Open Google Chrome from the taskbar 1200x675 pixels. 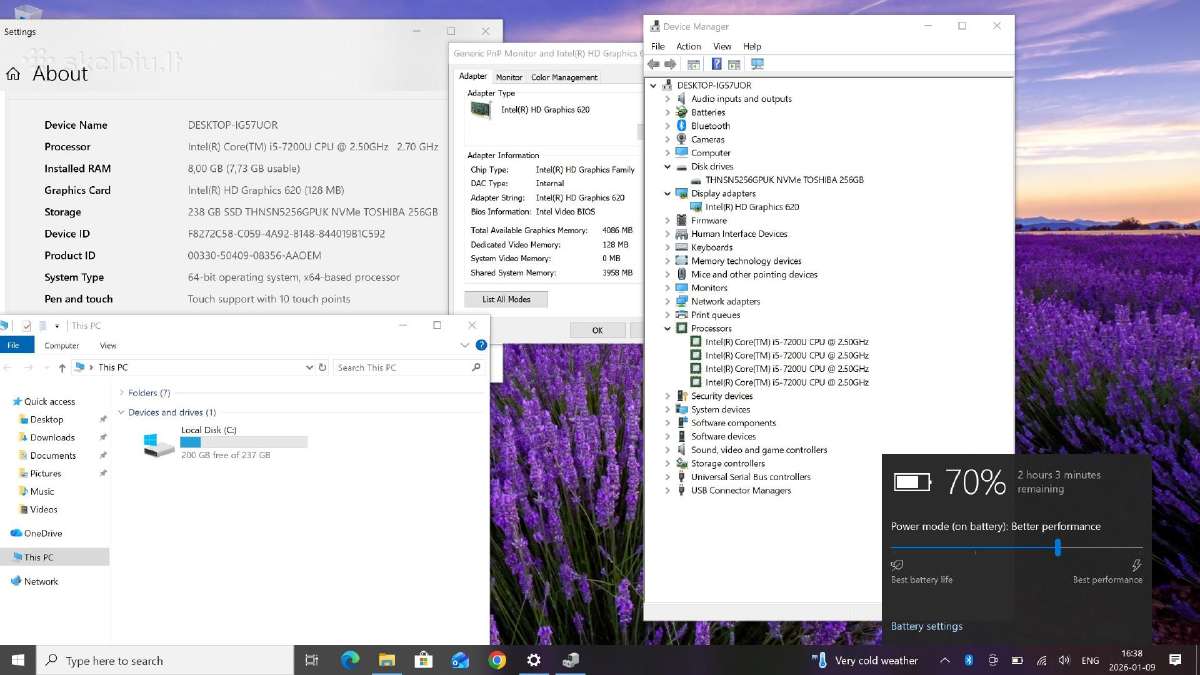pos(497,660)
